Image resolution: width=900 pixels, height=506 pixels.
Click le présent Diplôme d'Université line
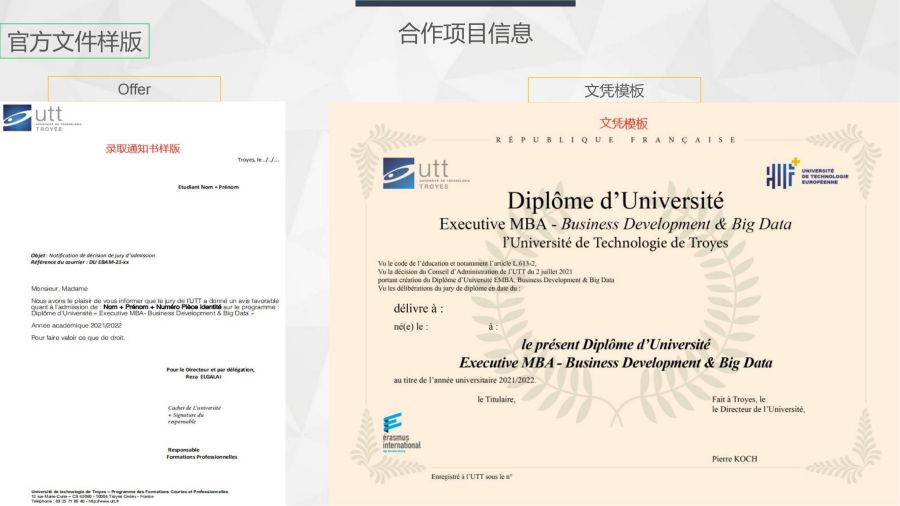coord(615,344)
